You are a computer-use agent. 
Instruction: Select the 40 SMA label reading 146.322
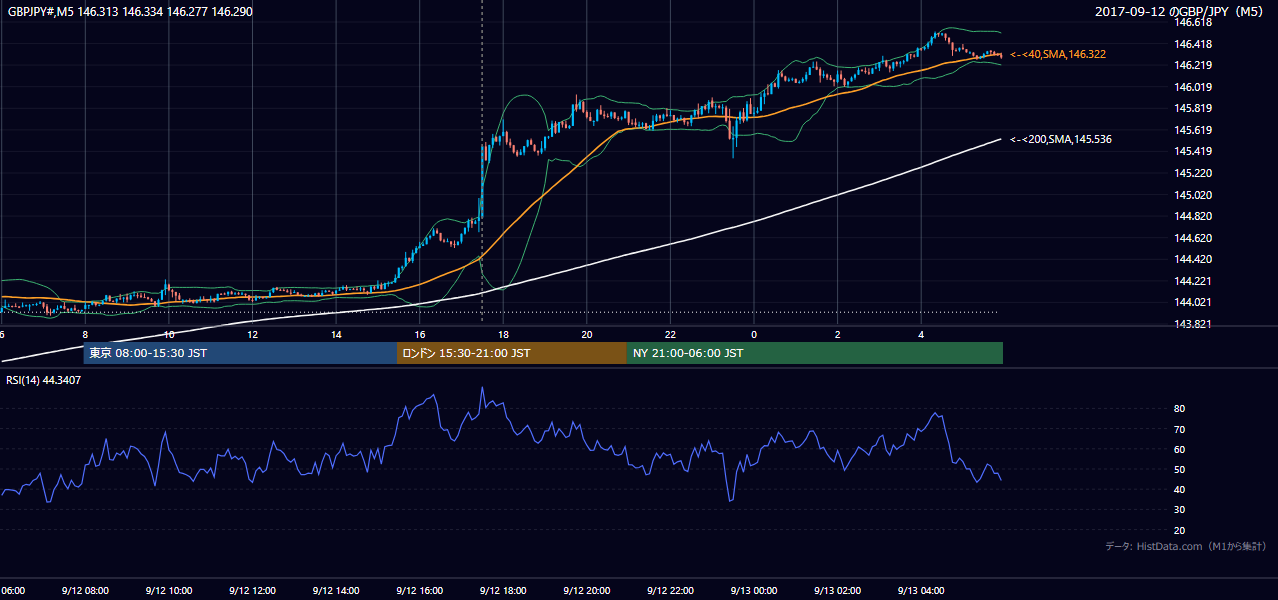pyautogui.click(x=1058, y=54)
